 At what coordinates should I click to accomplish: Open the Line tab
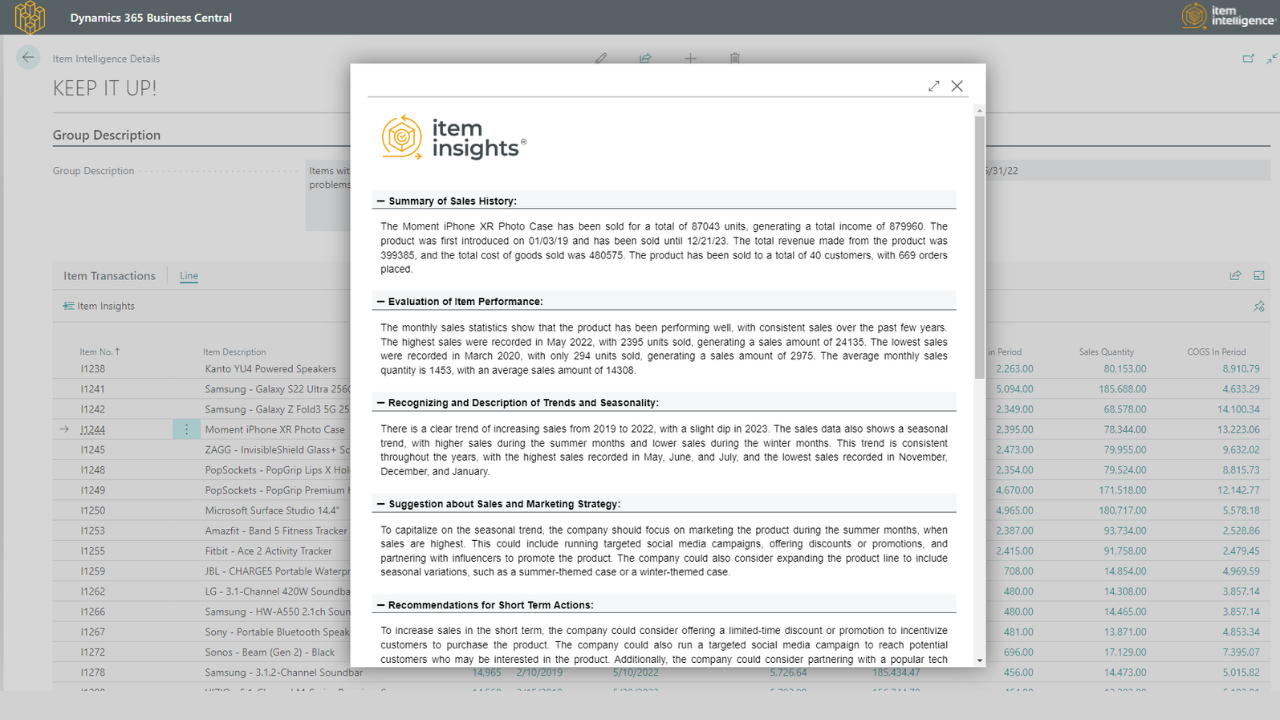coord(189,276)
